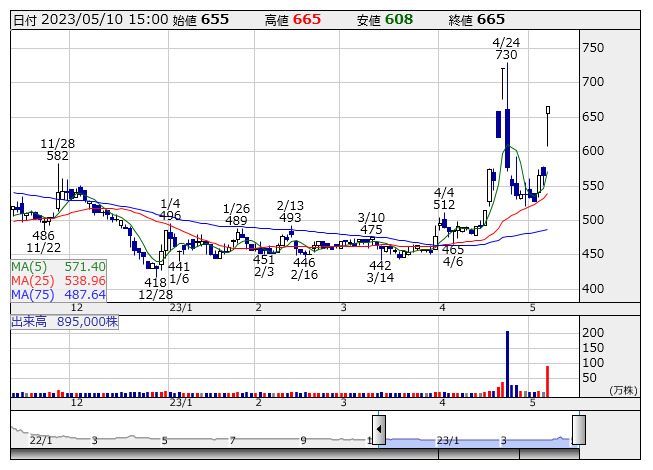This screenshot has height=470, width=653.
Task: Click the 11/28 582 high label
Action: click(x=57, y=150)
